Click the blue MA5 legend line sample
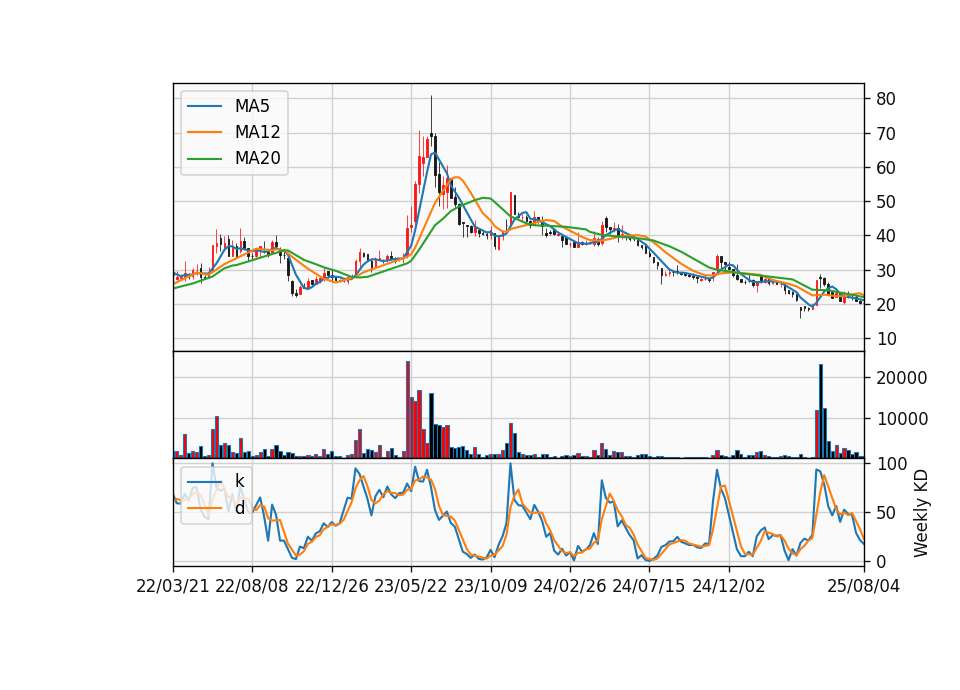The image size is (960, 690). [x=204, y=107]
